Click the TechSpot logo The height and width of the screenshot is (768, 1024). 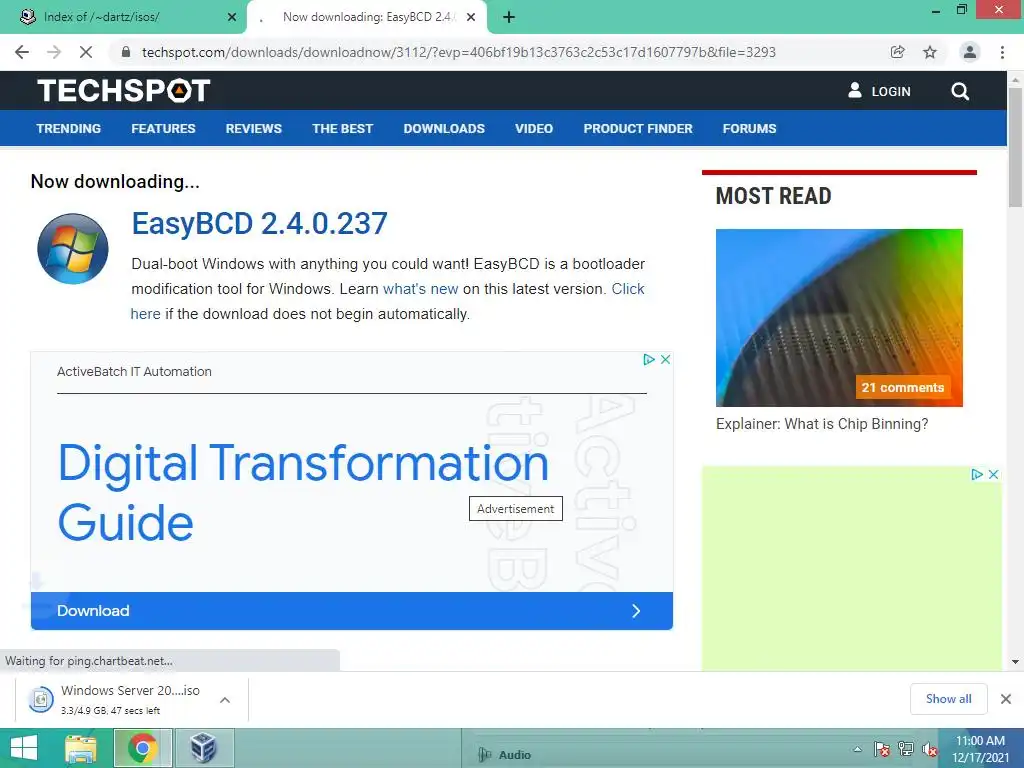pos(123,91)
